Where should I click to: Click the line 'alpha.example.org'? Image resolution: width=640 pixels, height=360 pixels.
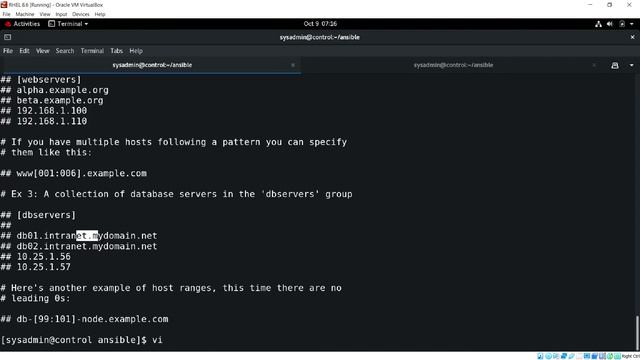[x=62, y=90]
